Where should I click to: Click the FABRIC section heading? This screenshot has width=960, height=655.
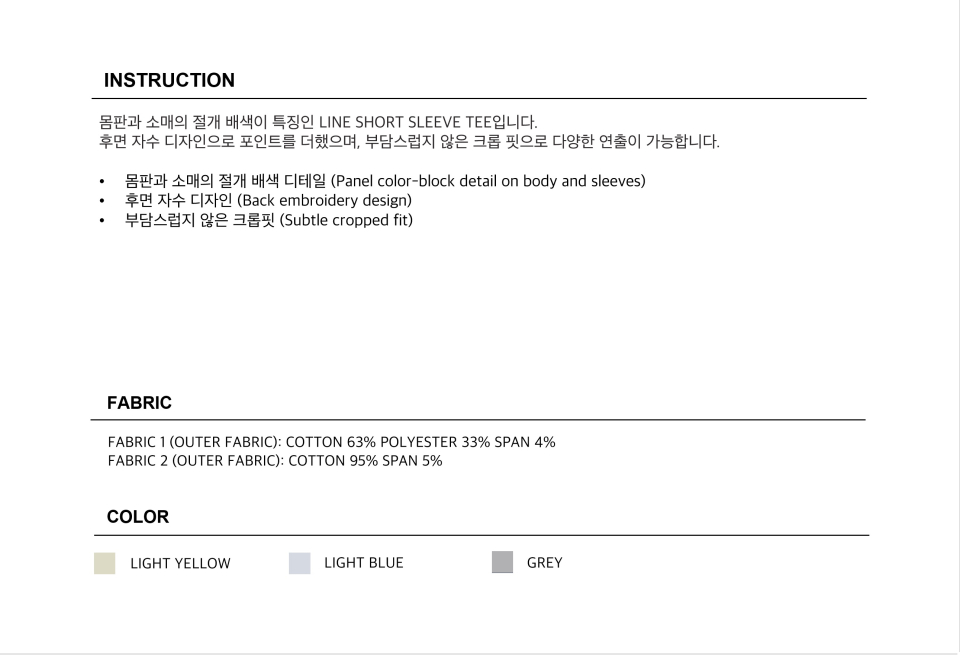pos(139,403)
